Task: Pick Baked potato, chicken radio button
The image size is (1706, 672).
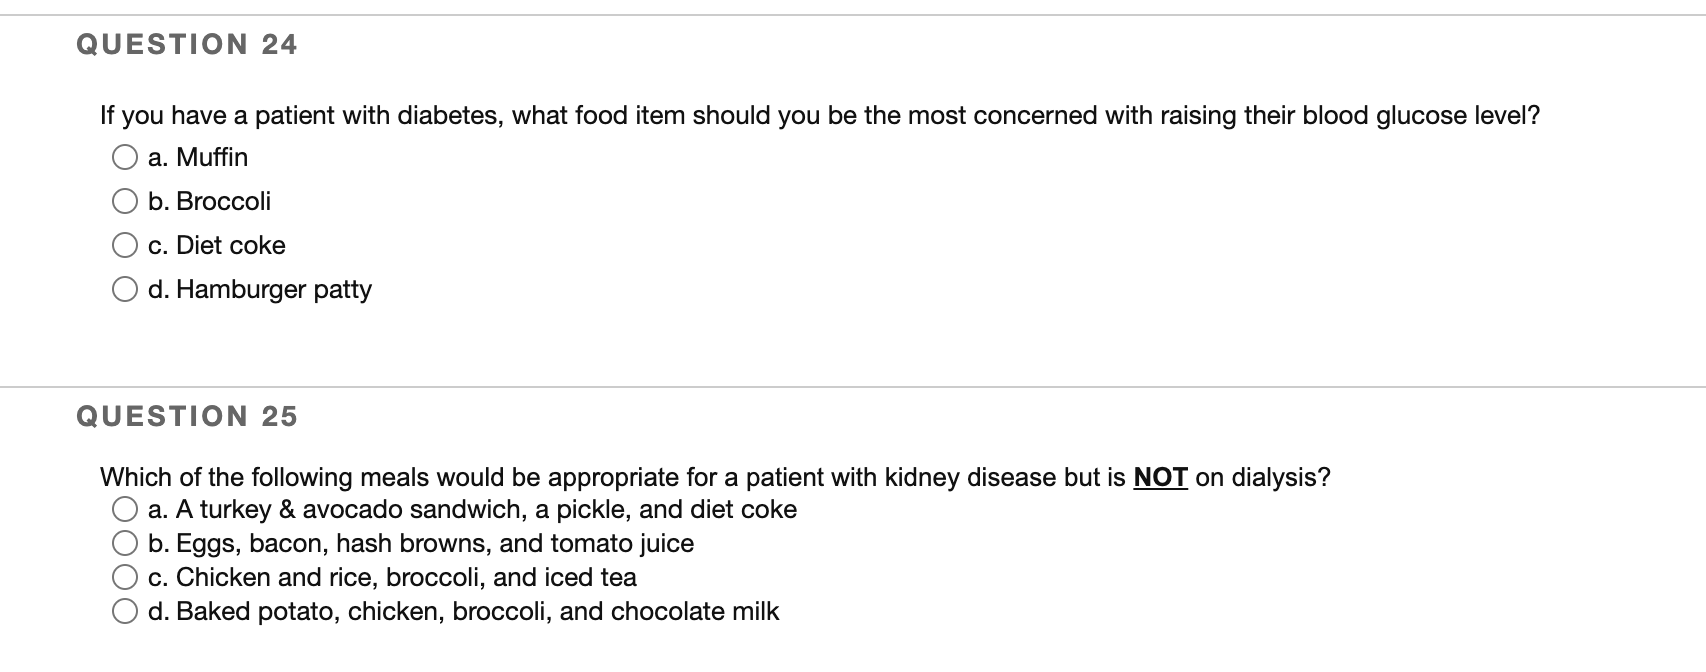Action: point(124,612)
